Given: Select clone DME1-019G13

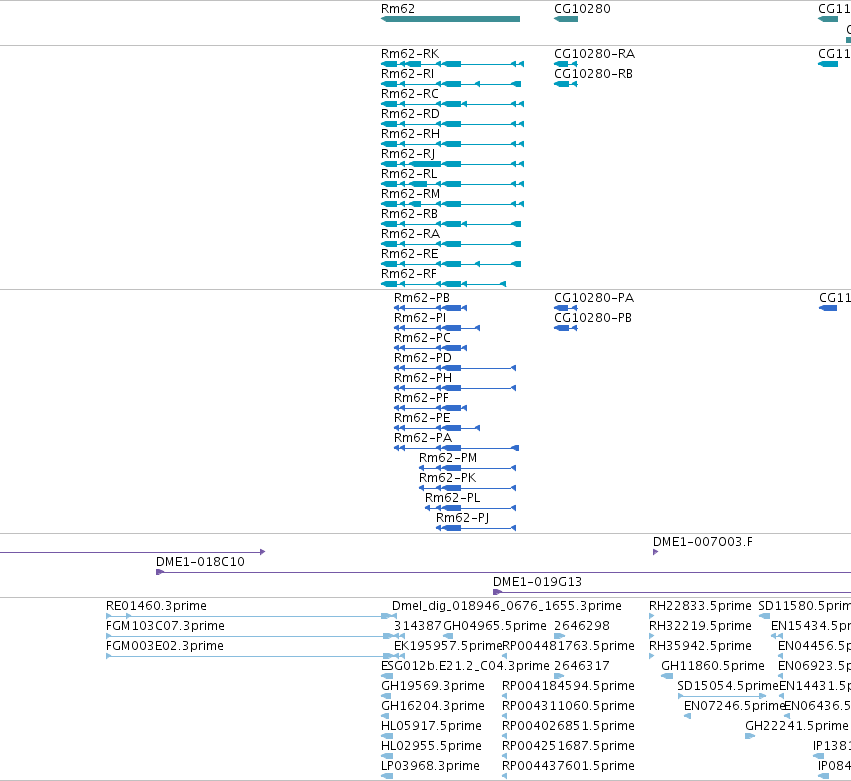Looking at the screenshot, I should coord(672,592).
